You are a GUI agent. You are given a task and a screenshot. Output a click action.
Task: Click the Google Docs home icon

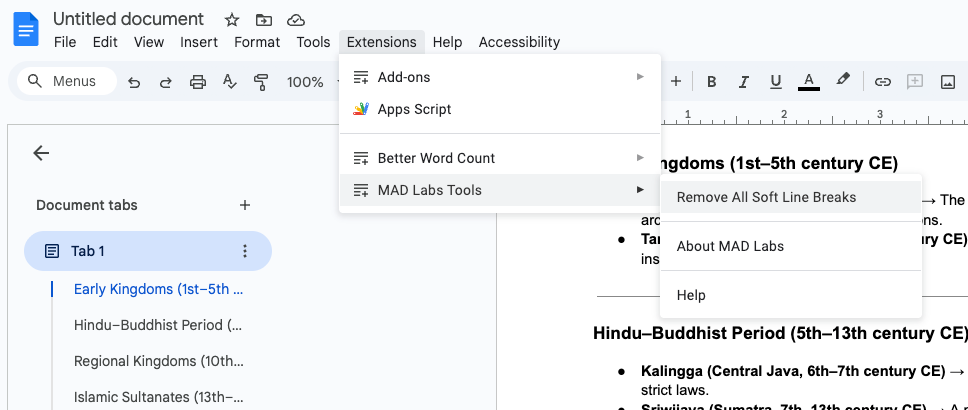(26, 29)
